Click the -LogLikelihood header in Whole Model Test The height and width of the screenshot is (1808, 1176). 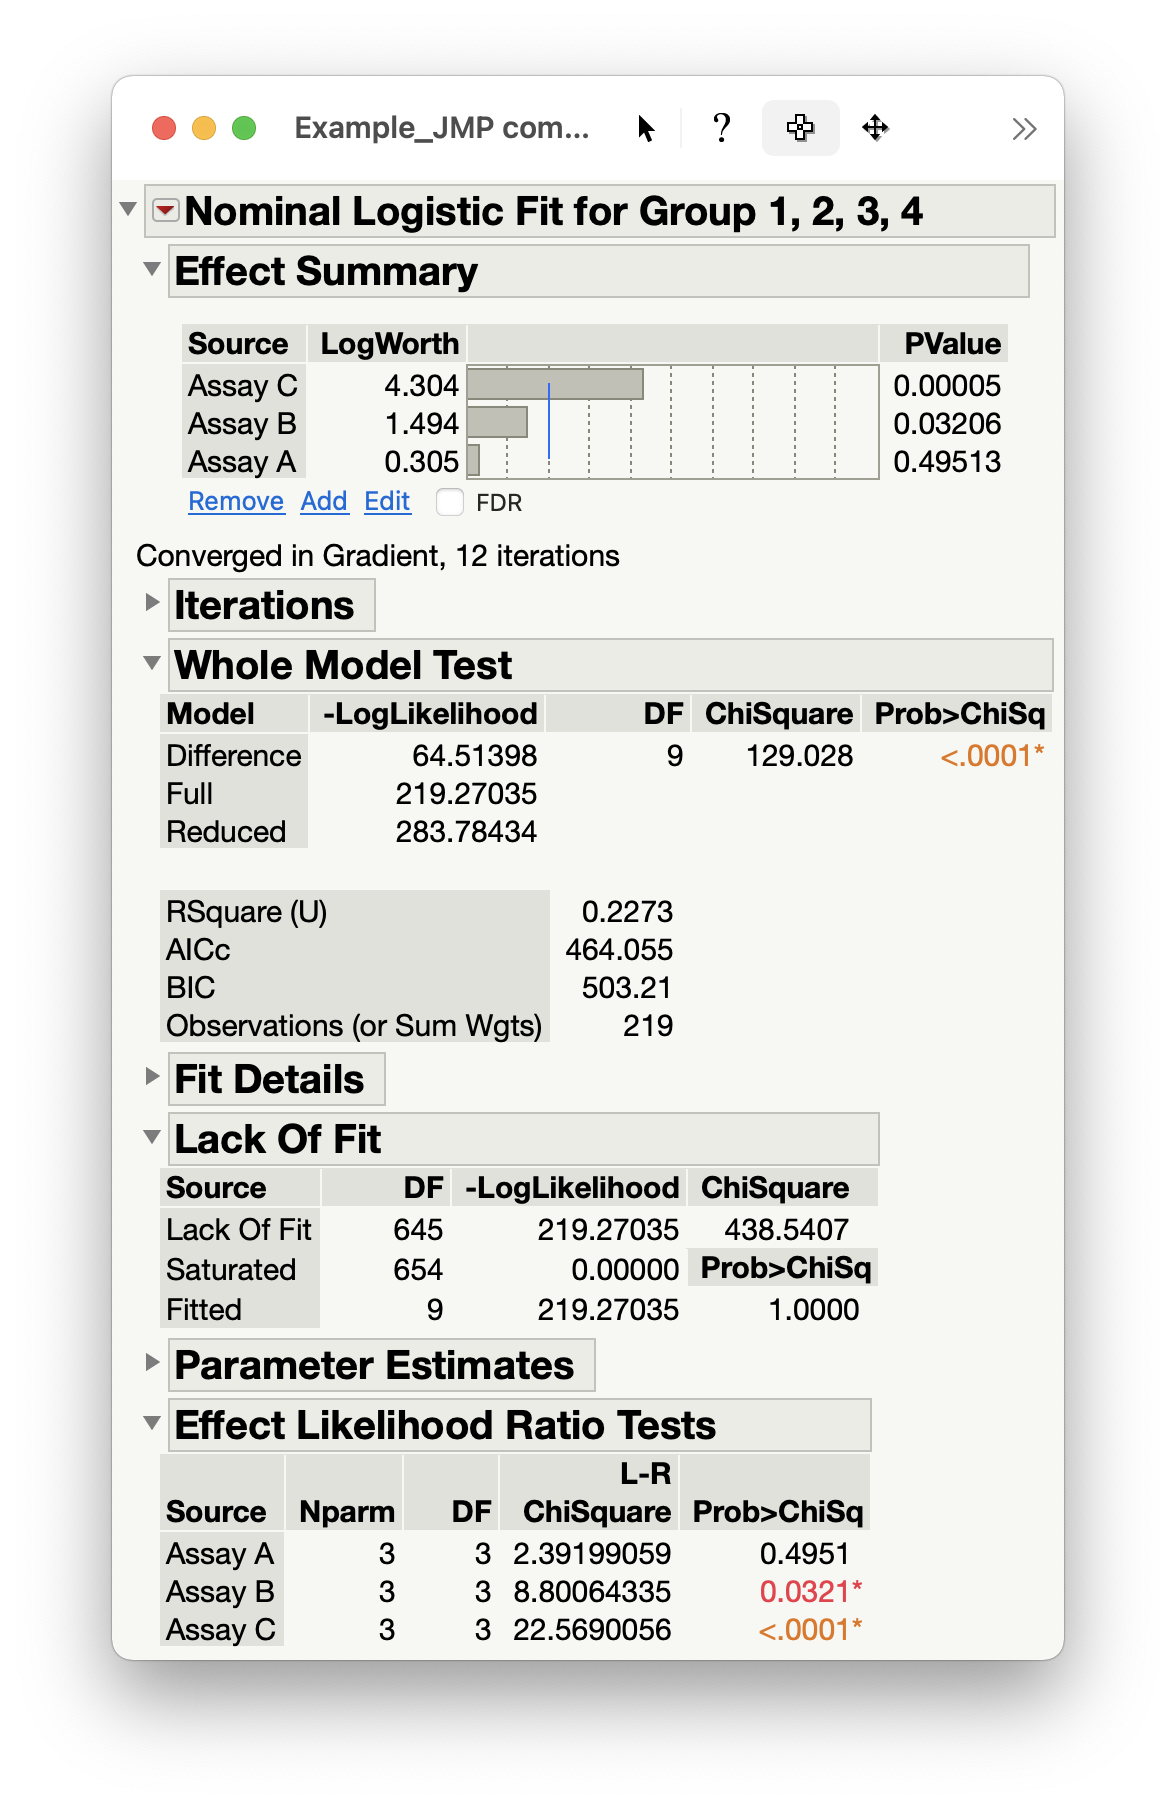[x=429, y=714]
